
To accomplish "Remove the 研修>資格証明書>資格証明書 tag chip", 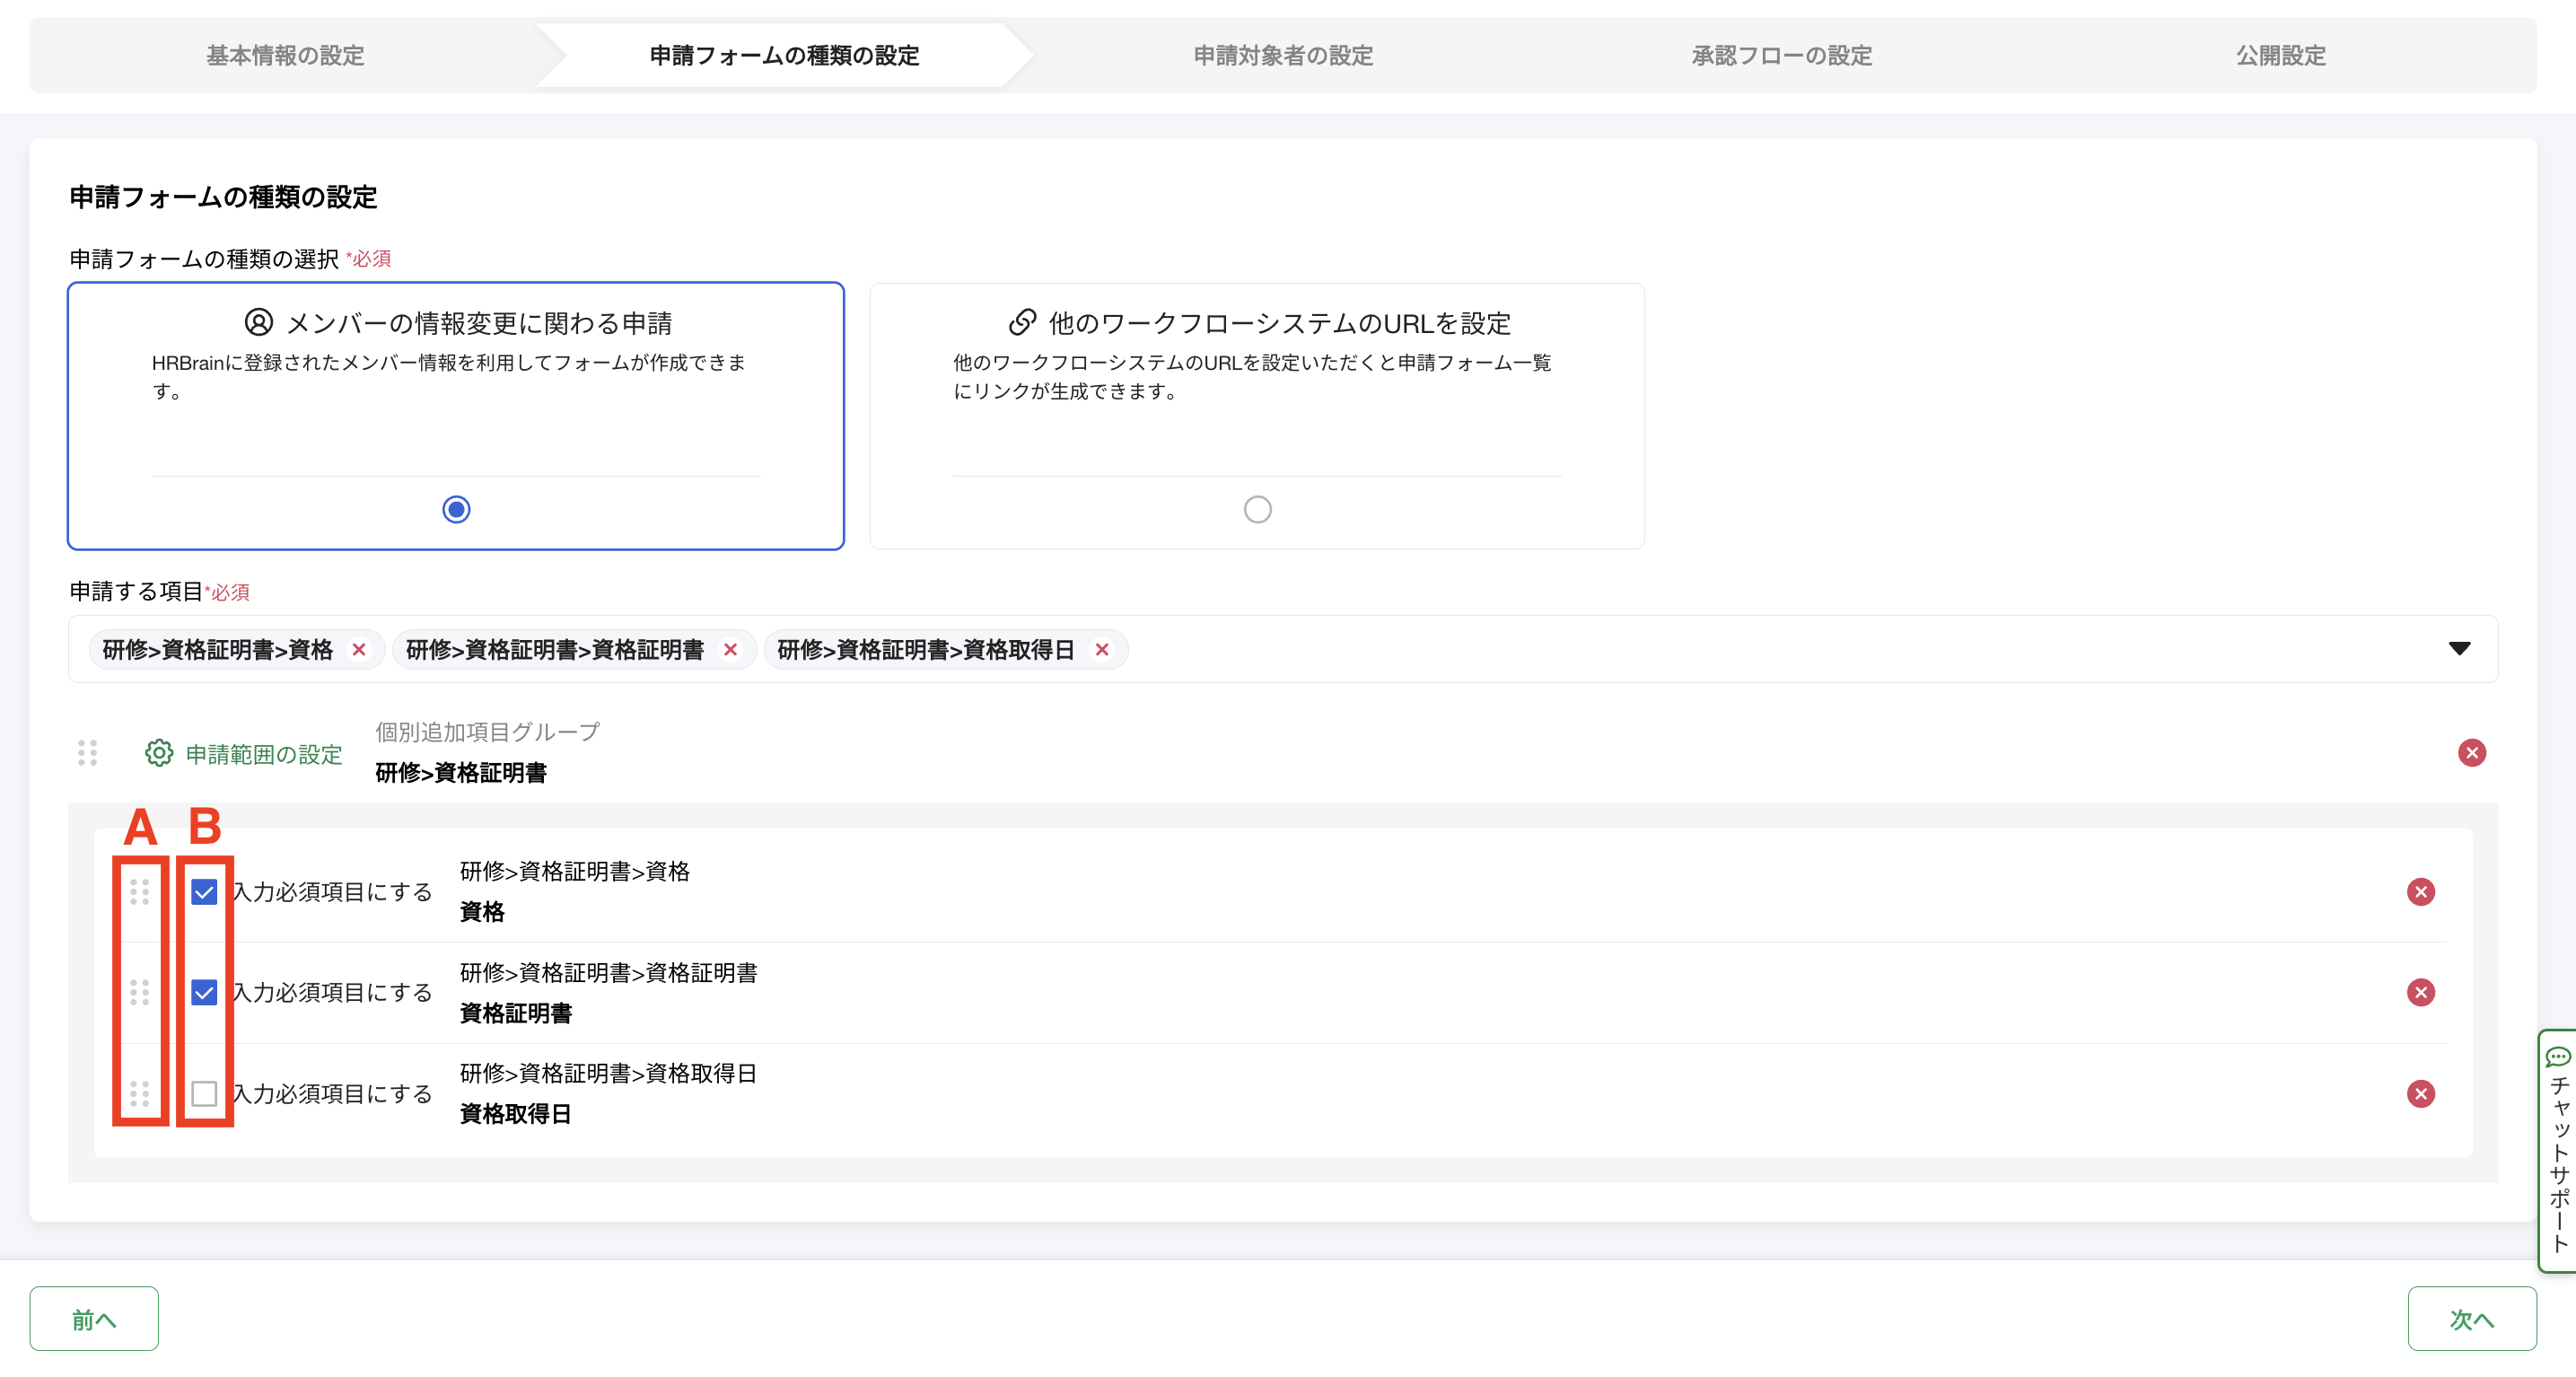I will tap(731, 650).
